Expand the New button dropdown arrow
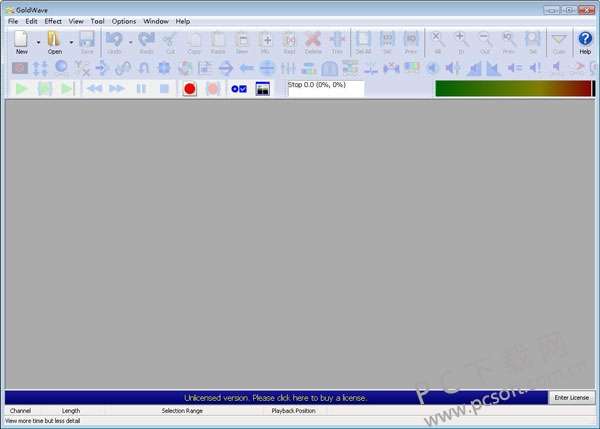Viewport: 600px width, 429px height. pyautogui.click(x=38, y=42)
